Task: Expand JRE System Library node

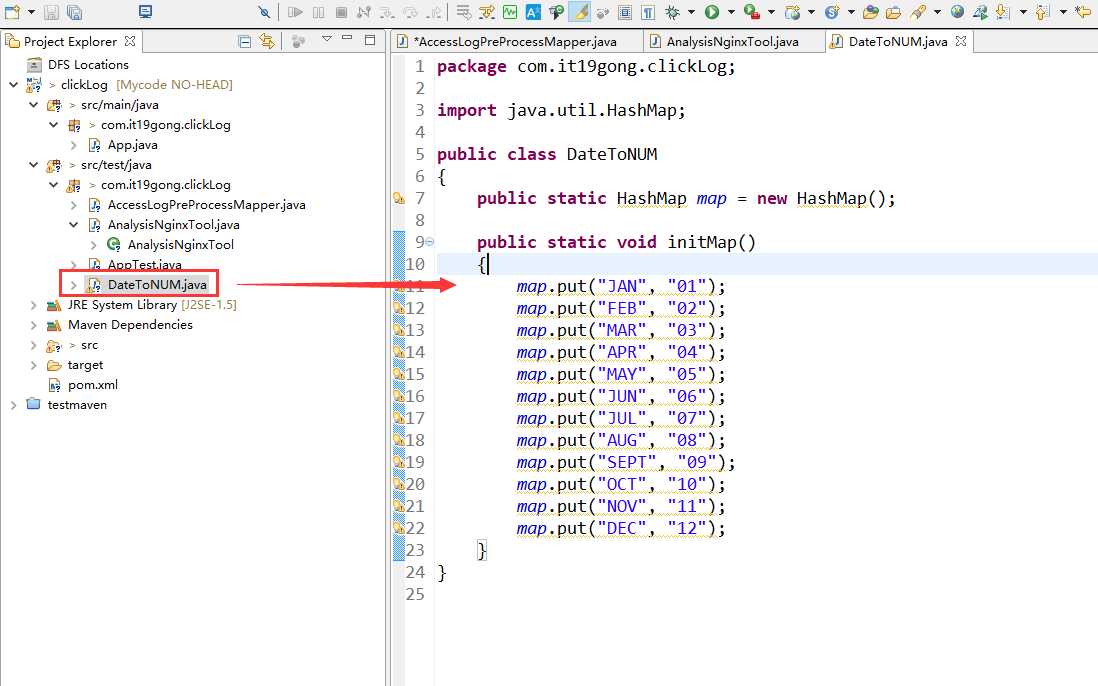Action: click(34, 305)
